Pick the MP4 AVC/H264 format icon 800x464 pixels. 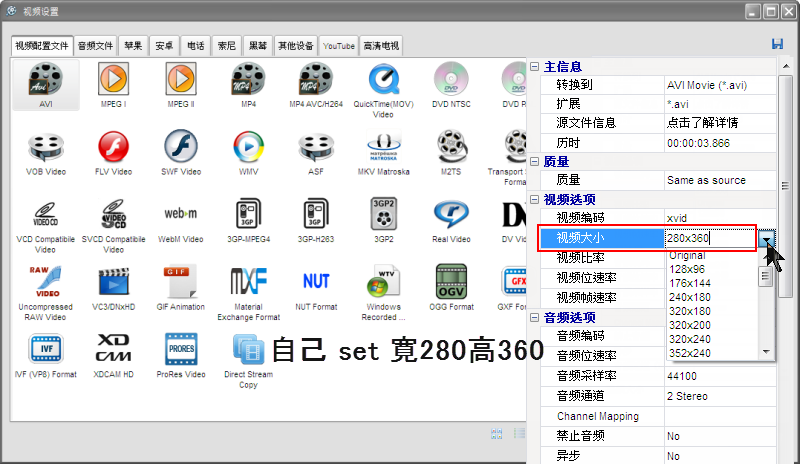pos(316,79)
